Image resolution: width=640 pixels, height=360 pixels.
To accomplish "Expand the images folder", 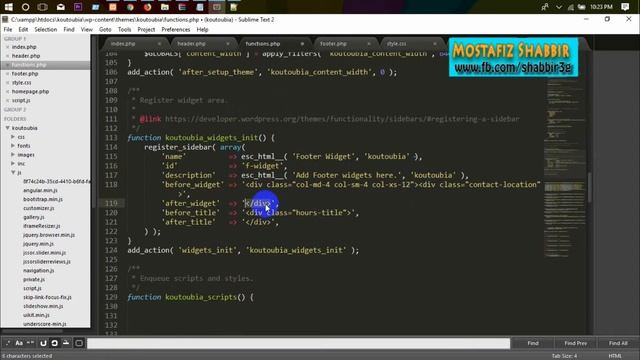I will click(x=13, y=155).
